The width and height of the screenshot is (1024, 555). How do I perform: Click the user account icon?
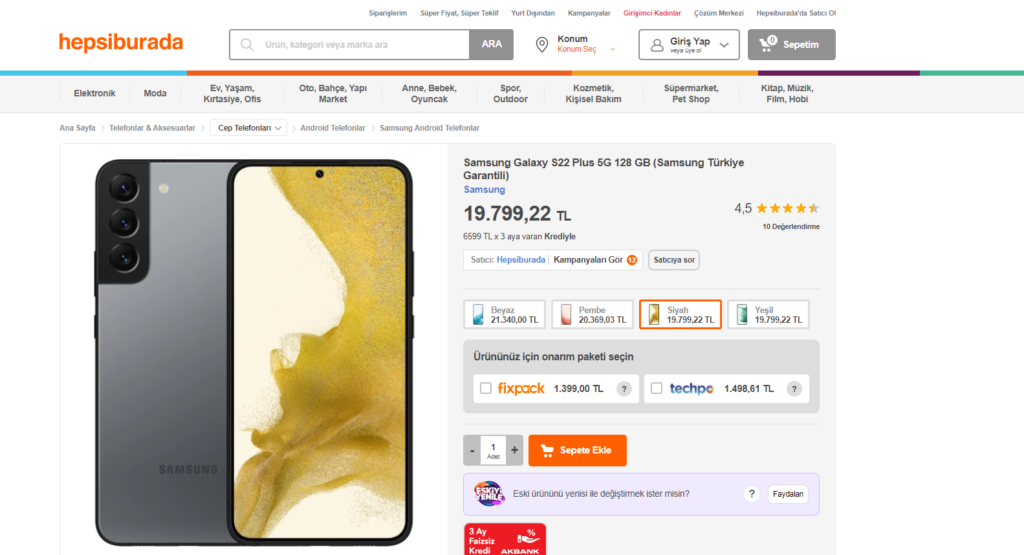point(657,45)
